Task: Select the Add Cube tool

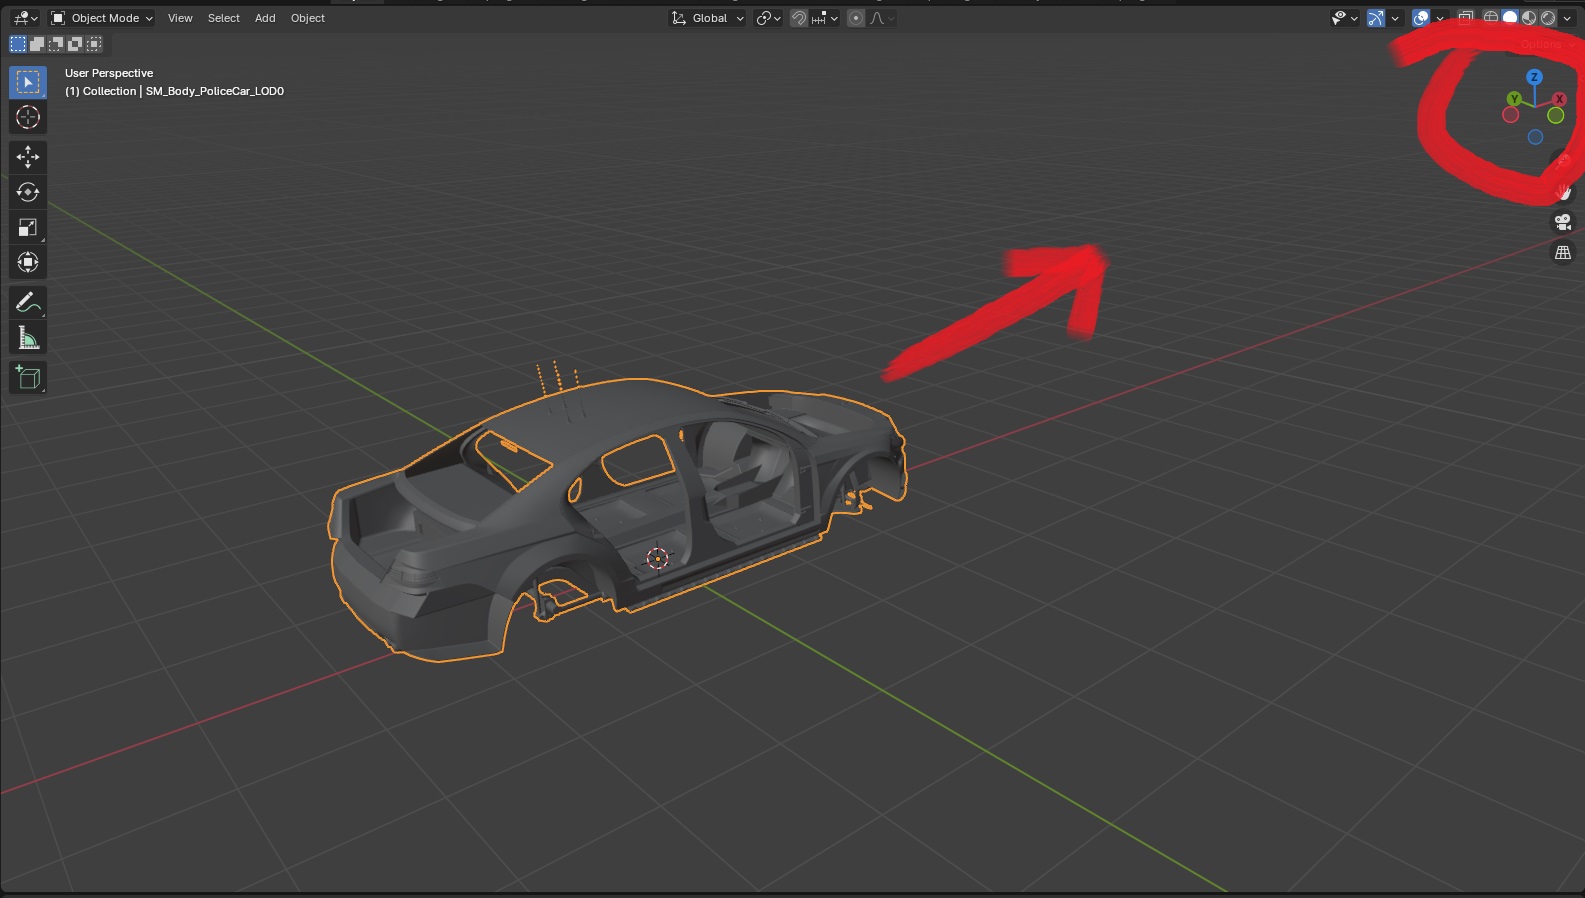Action: click(28, 378)
